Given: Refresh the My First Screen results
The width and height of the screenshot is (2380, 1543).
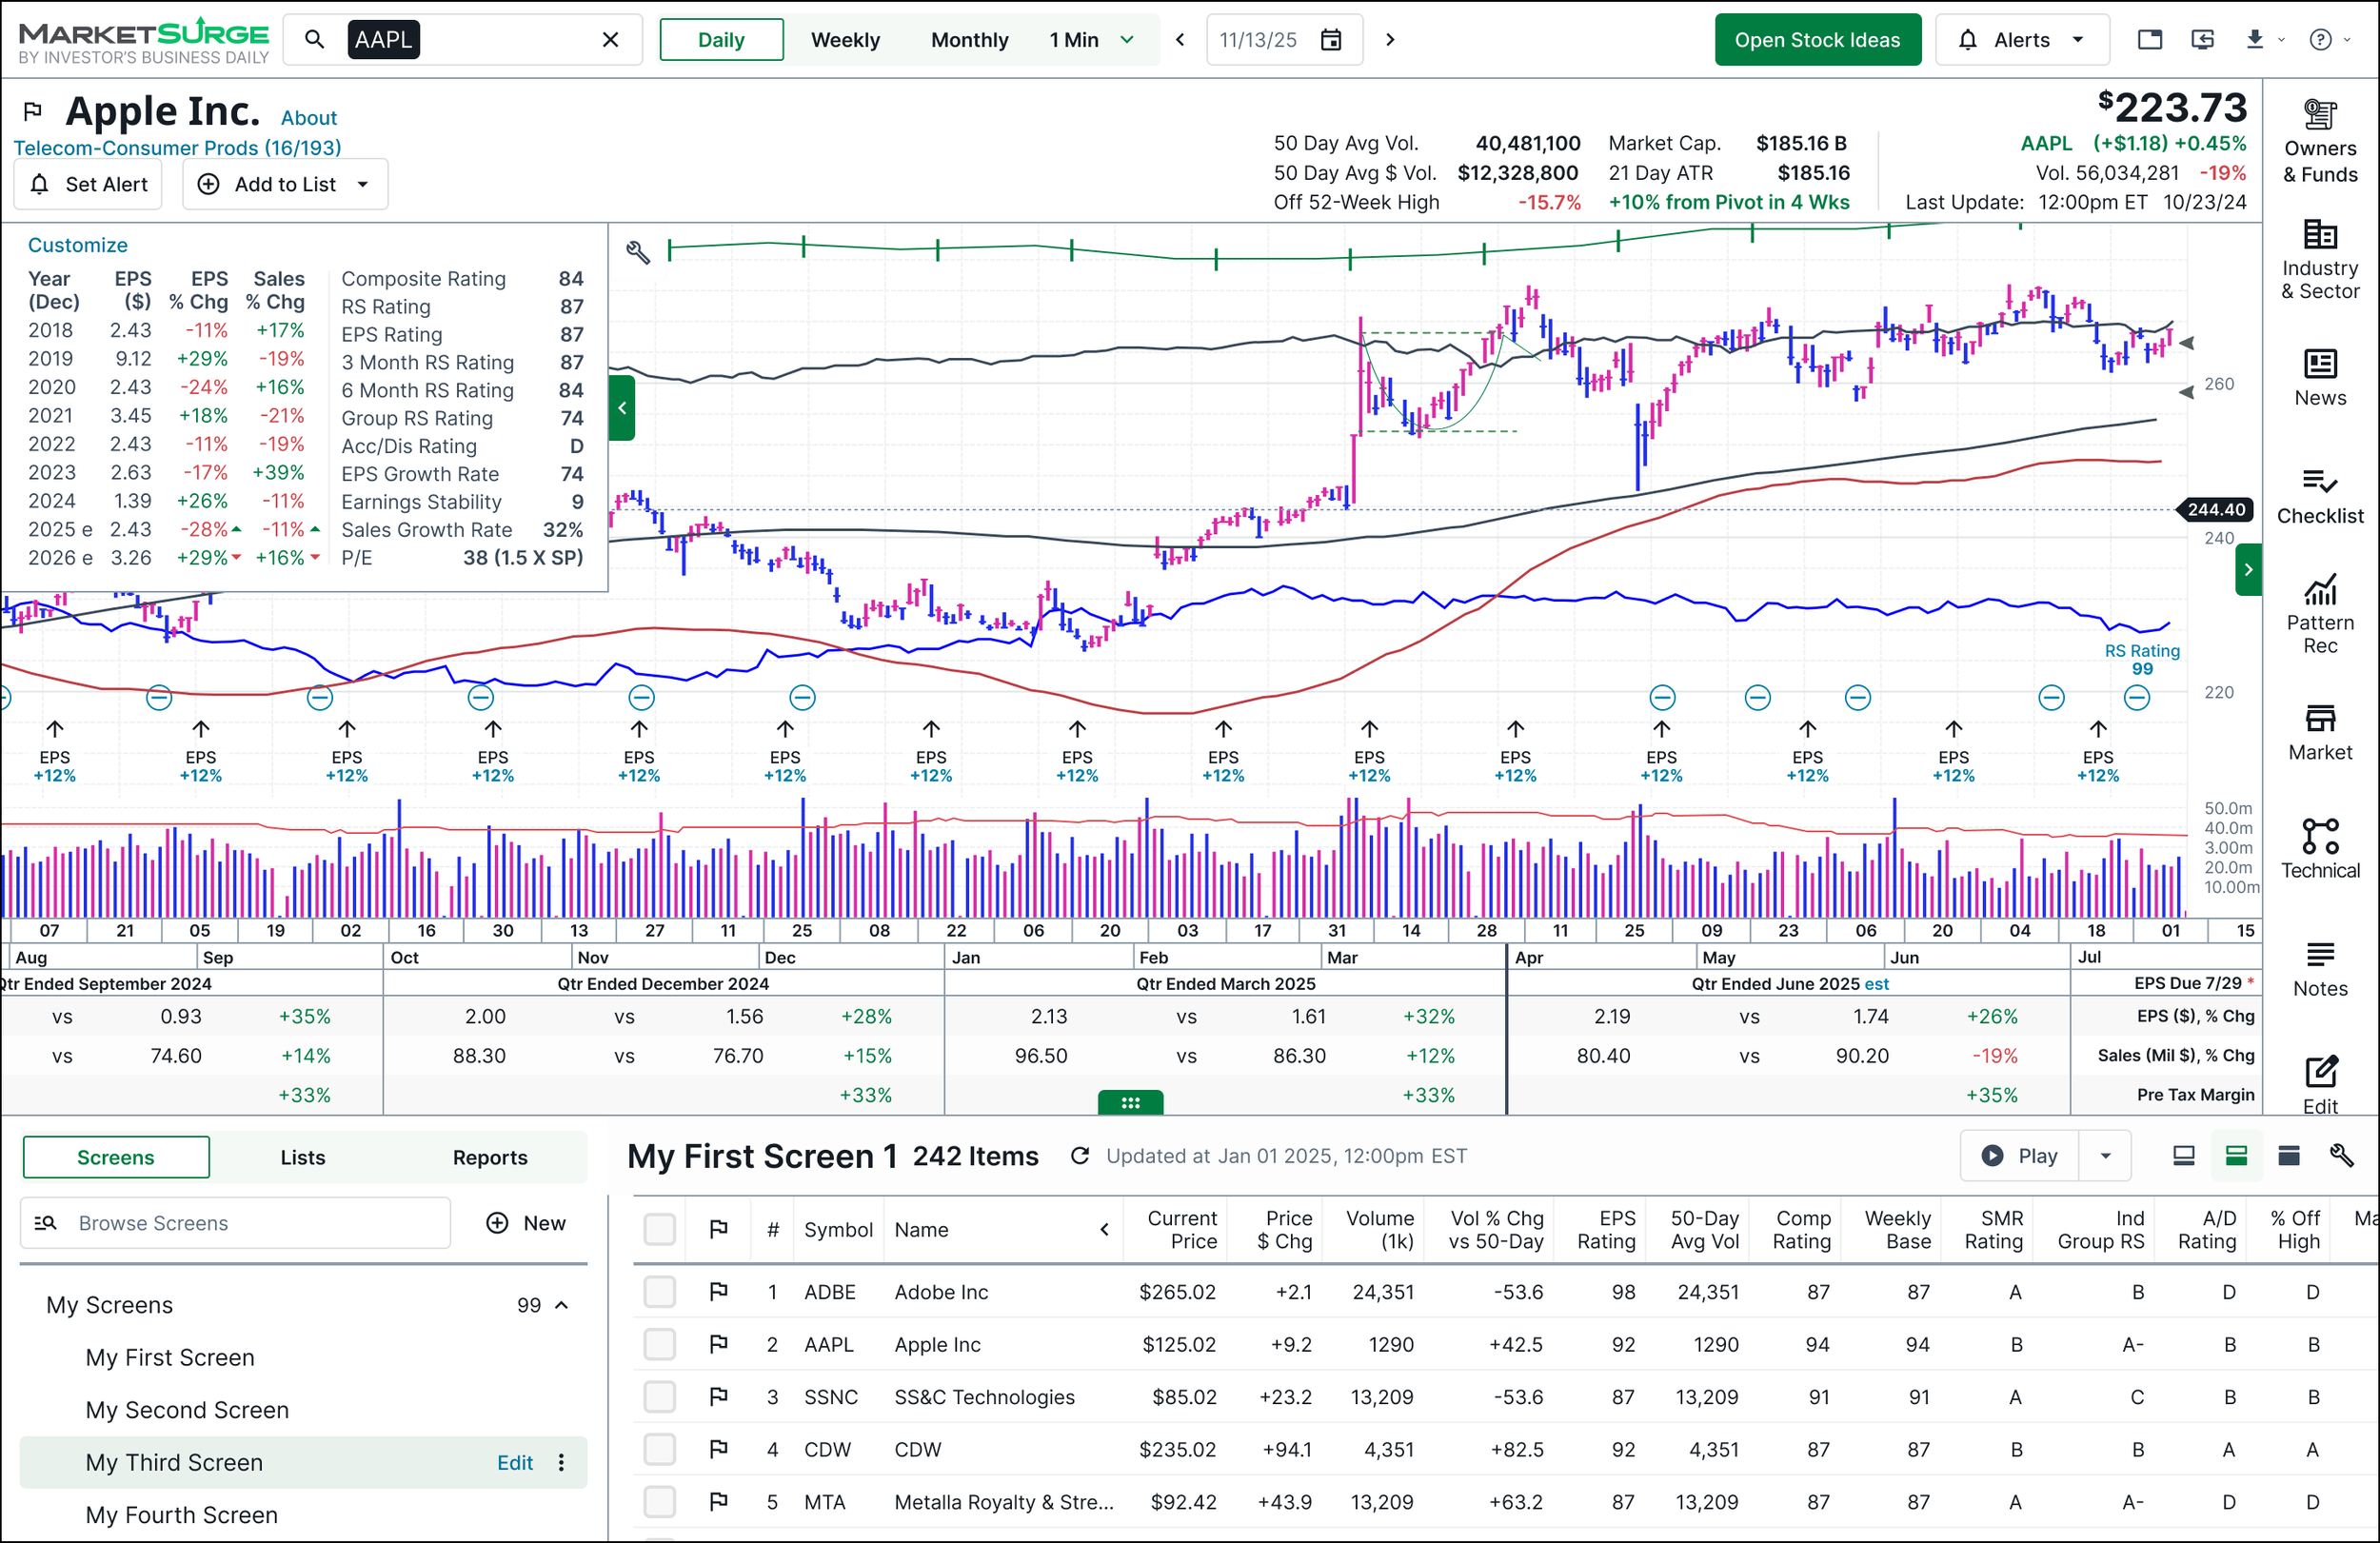Looking at the screenshot, I should click(x=1079, y=1156).
